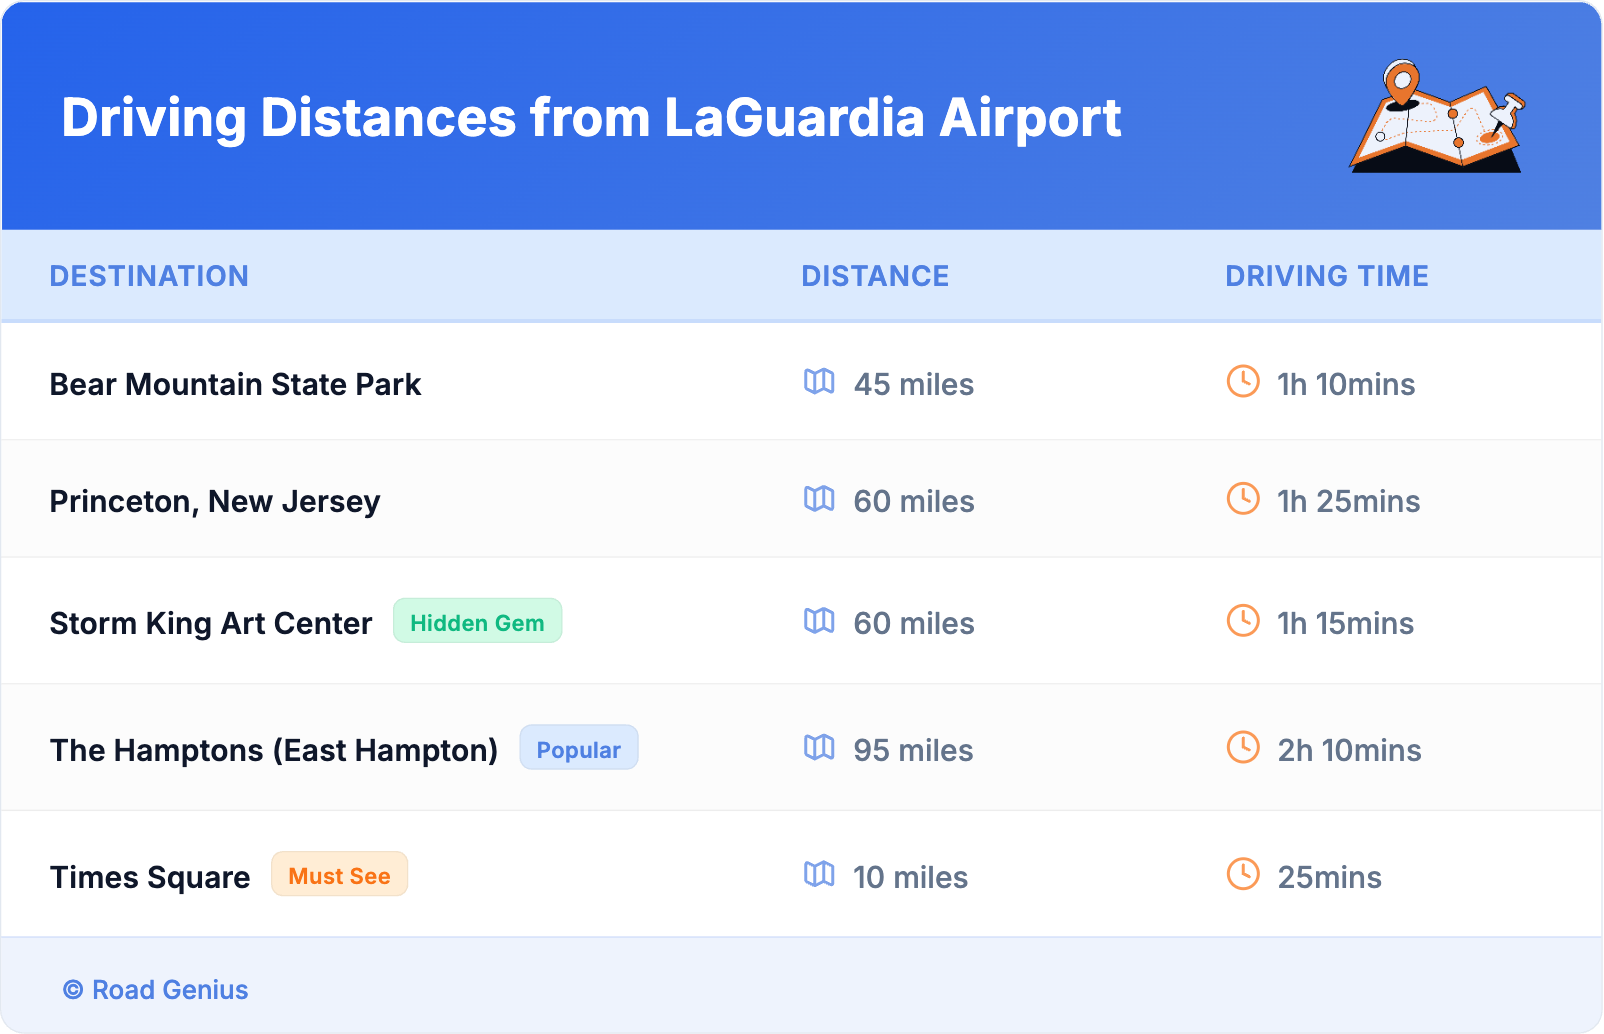Click the map illustration in the header
This screenshot has height=1034, width=1604.
(1437, 117)
